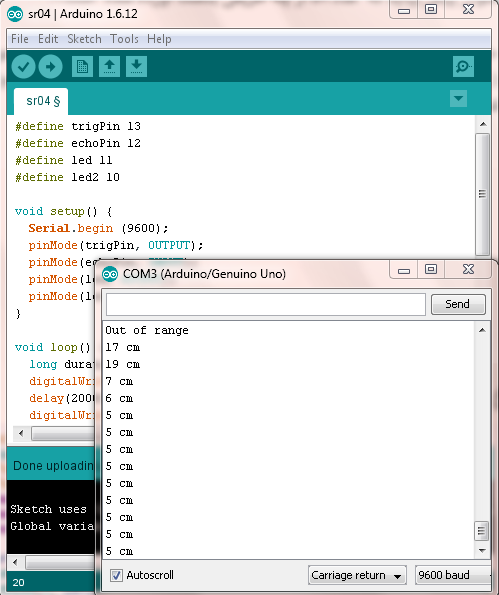The width and height of the screenshot is (499, 595).
Task: Click Arduino logo in sr04 title bar
Action: (15, 14)
